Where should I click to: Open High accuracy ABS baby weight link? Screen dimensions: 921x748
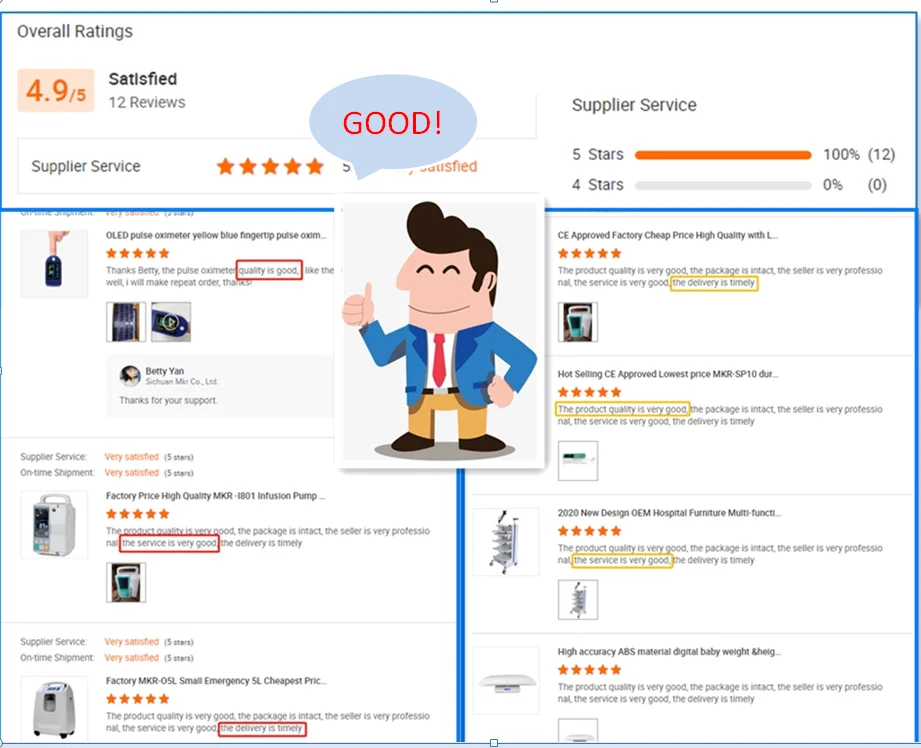[669, 652]
